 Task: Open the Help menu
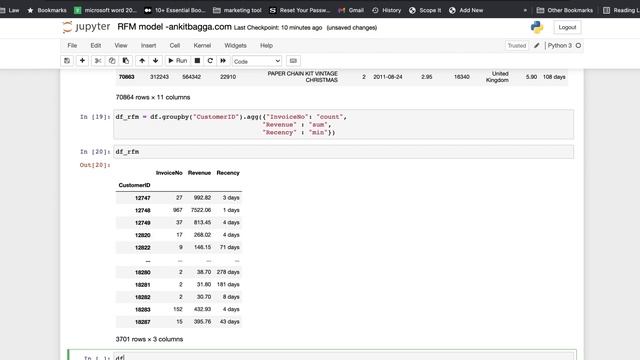tap(266, 46)
